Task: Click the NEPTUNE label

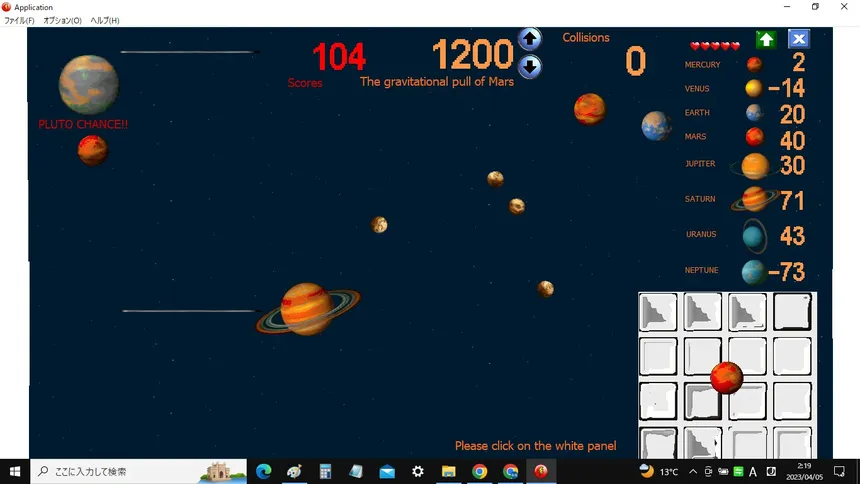Action: (701, 270)
